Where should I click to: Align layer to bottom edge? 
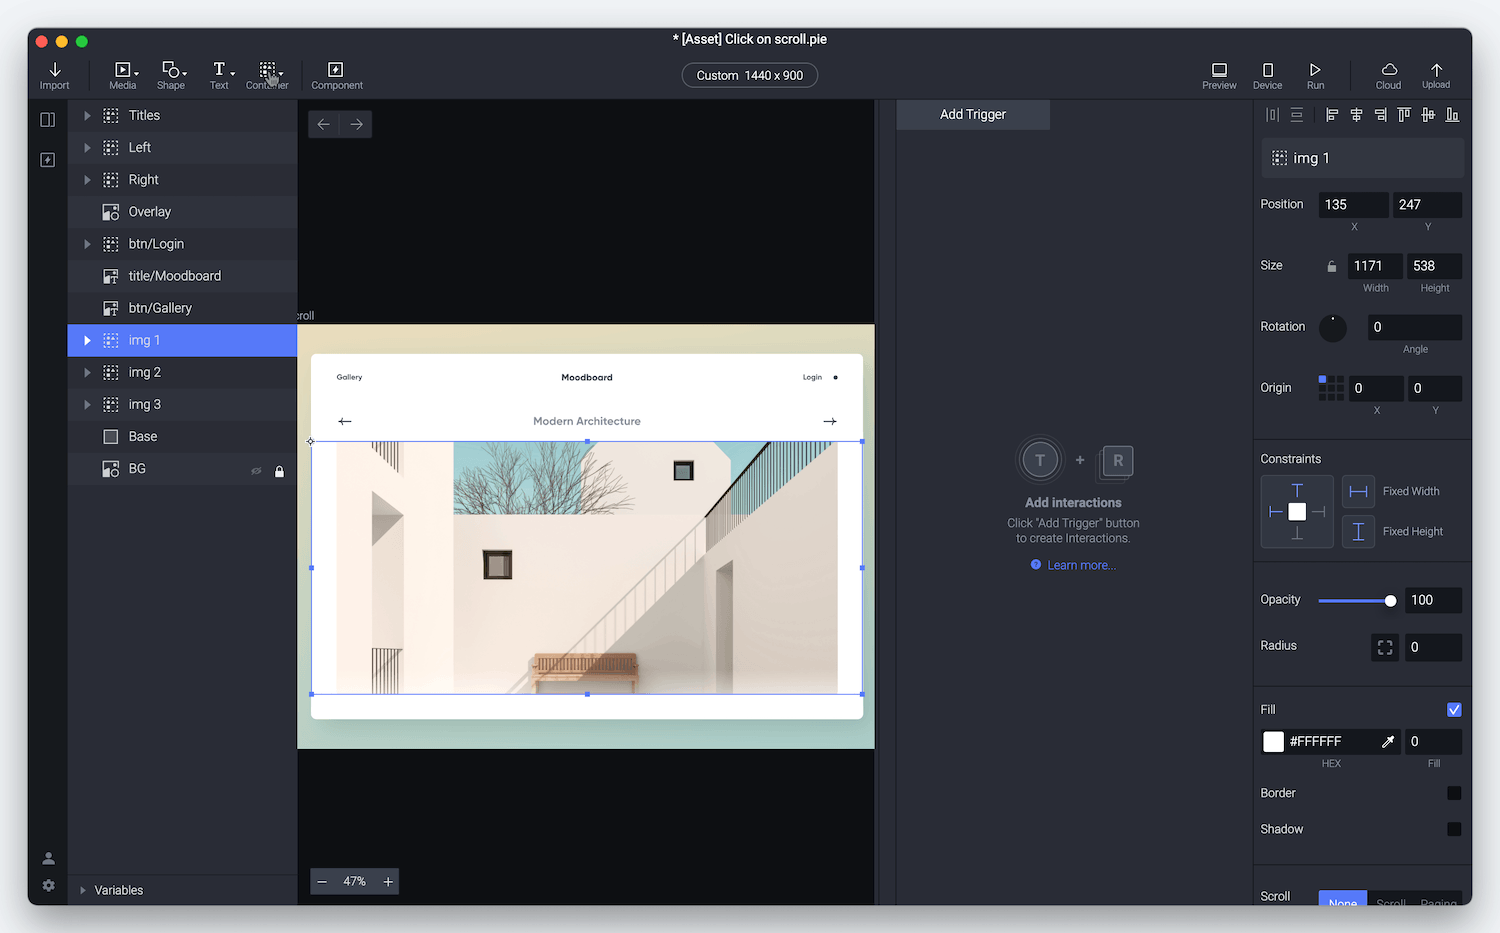[x=1452, y=115]
